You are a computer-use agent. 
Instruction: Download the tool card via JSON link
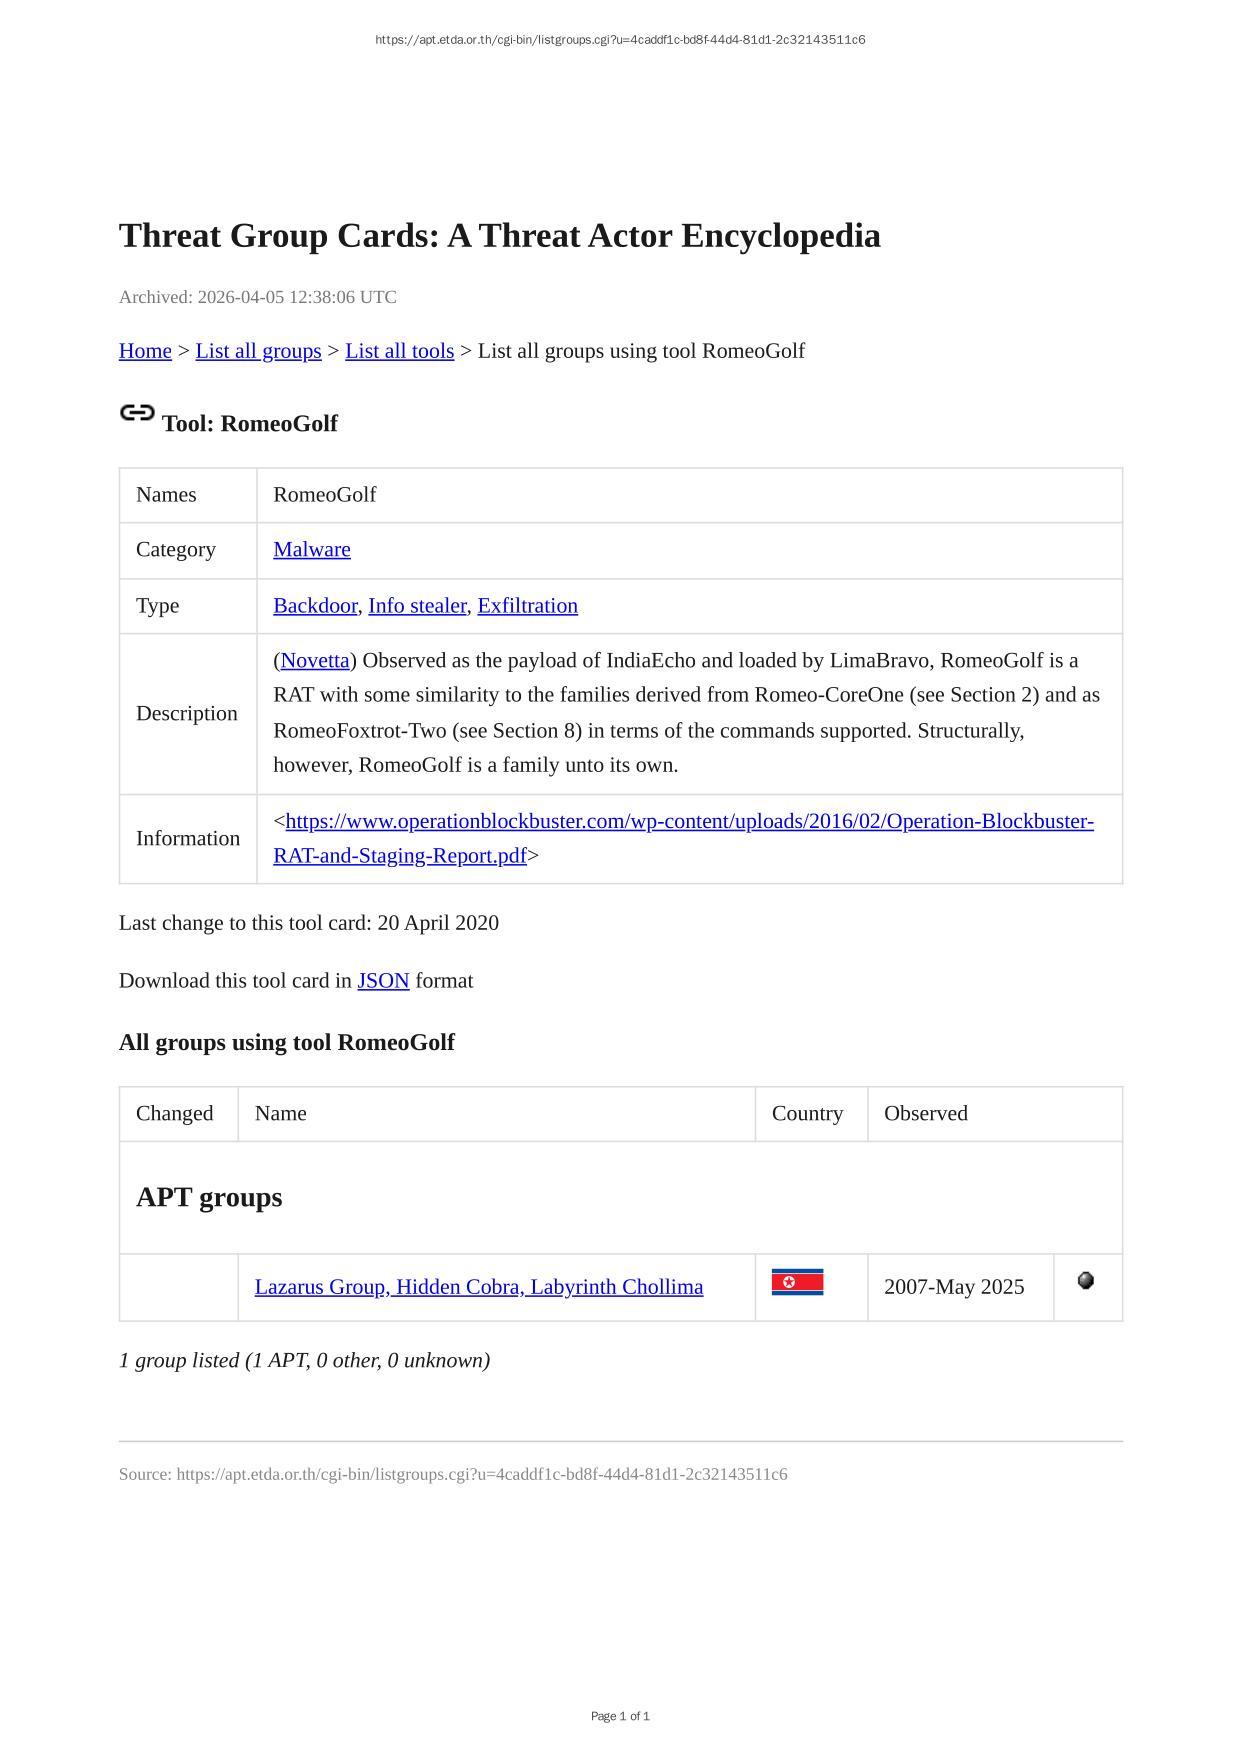pyautogui.click(x=383, y=981)
